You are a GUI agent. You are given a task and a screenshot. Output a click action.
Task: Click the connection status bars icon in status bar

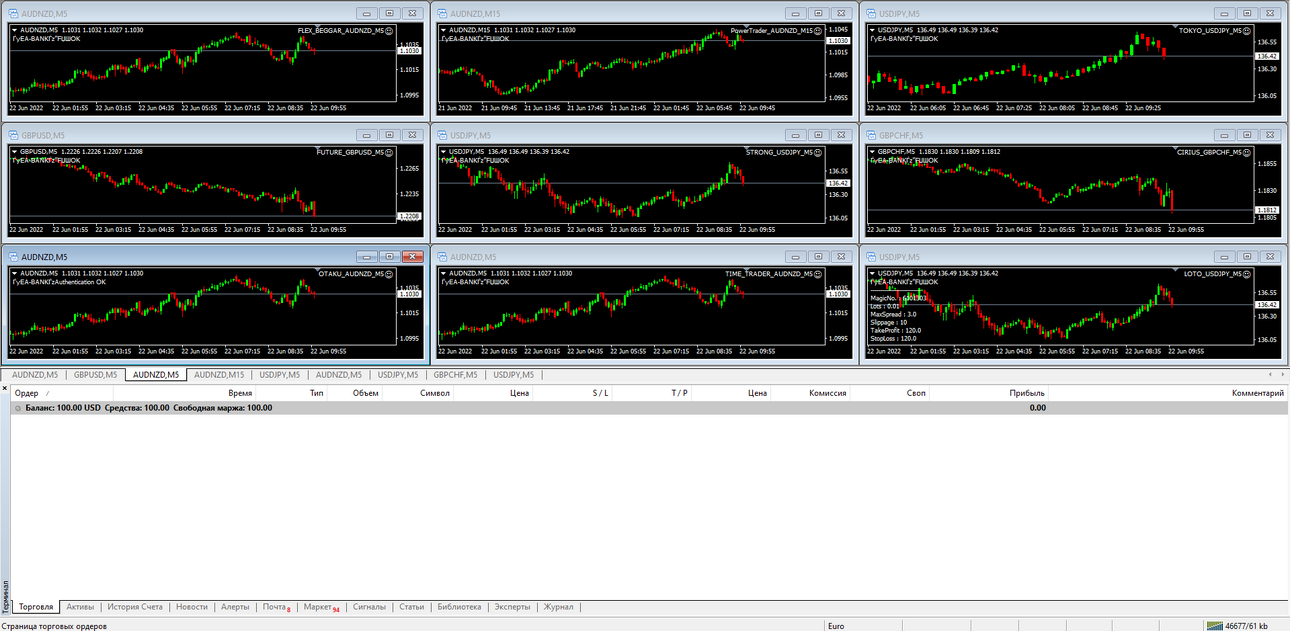pos(1214,626)
